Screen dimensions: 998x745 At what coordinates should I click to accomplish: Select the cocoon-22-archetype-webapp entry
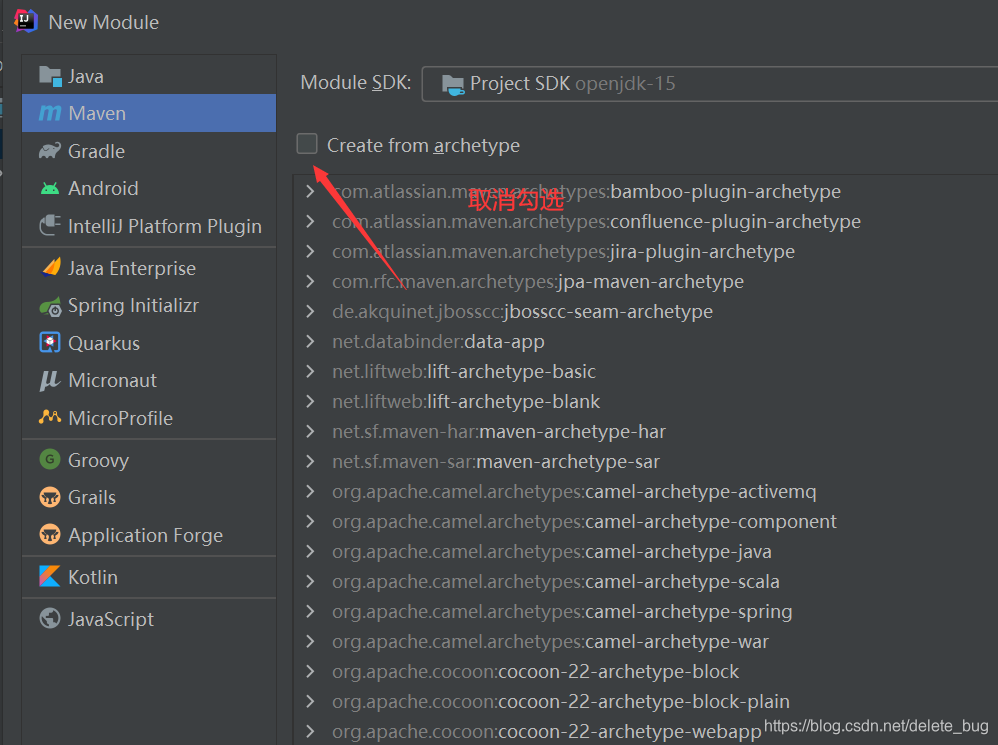point(546,732)
